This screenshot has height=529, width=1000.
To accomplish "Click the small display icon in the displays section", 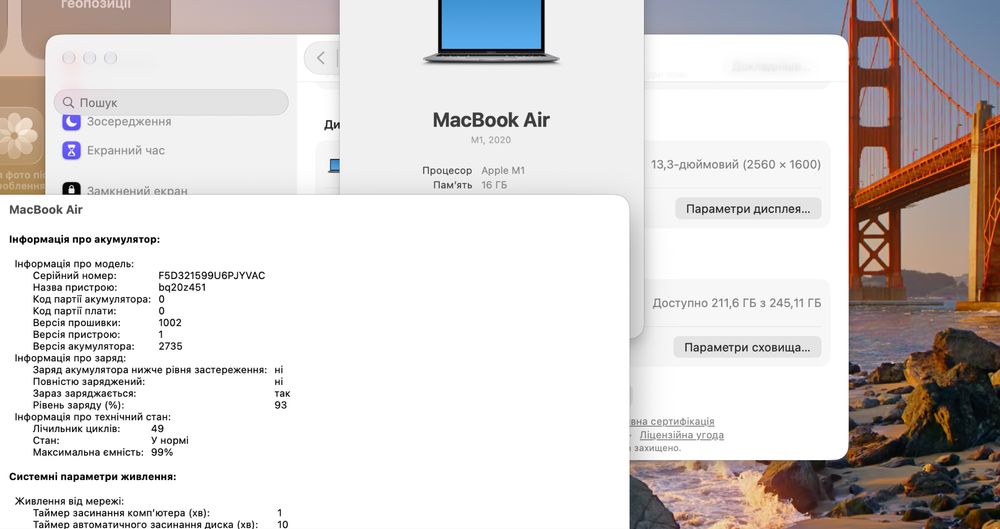I will (x=334, y=166).
